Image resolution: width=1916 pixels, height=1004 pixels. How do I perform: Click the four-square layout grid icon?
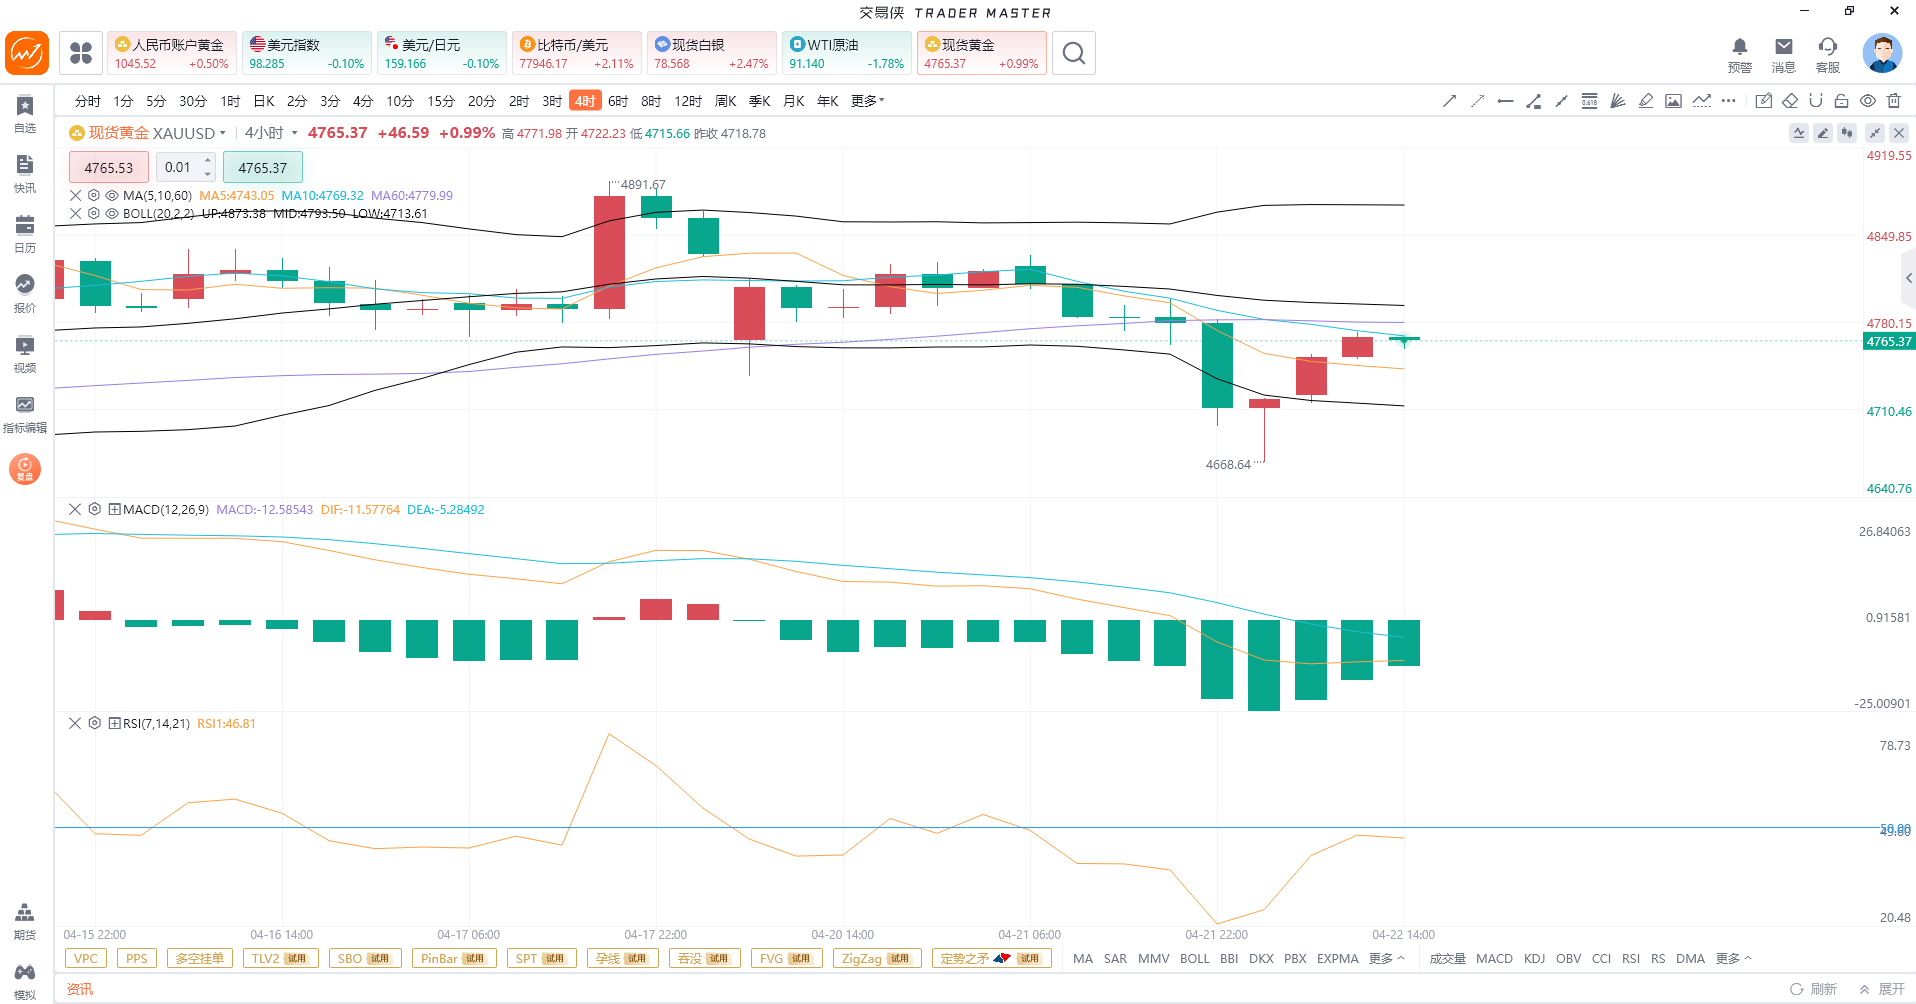click(81, 53)
